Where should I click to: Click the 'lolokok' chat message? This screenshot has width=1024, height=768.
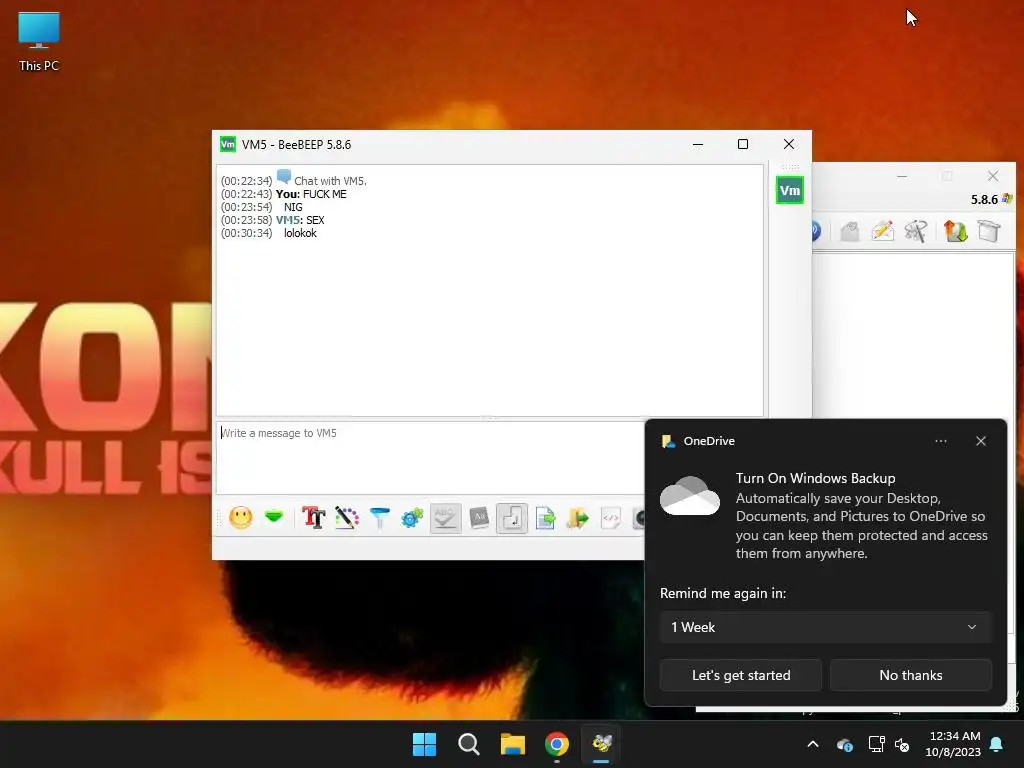[300, 233]
